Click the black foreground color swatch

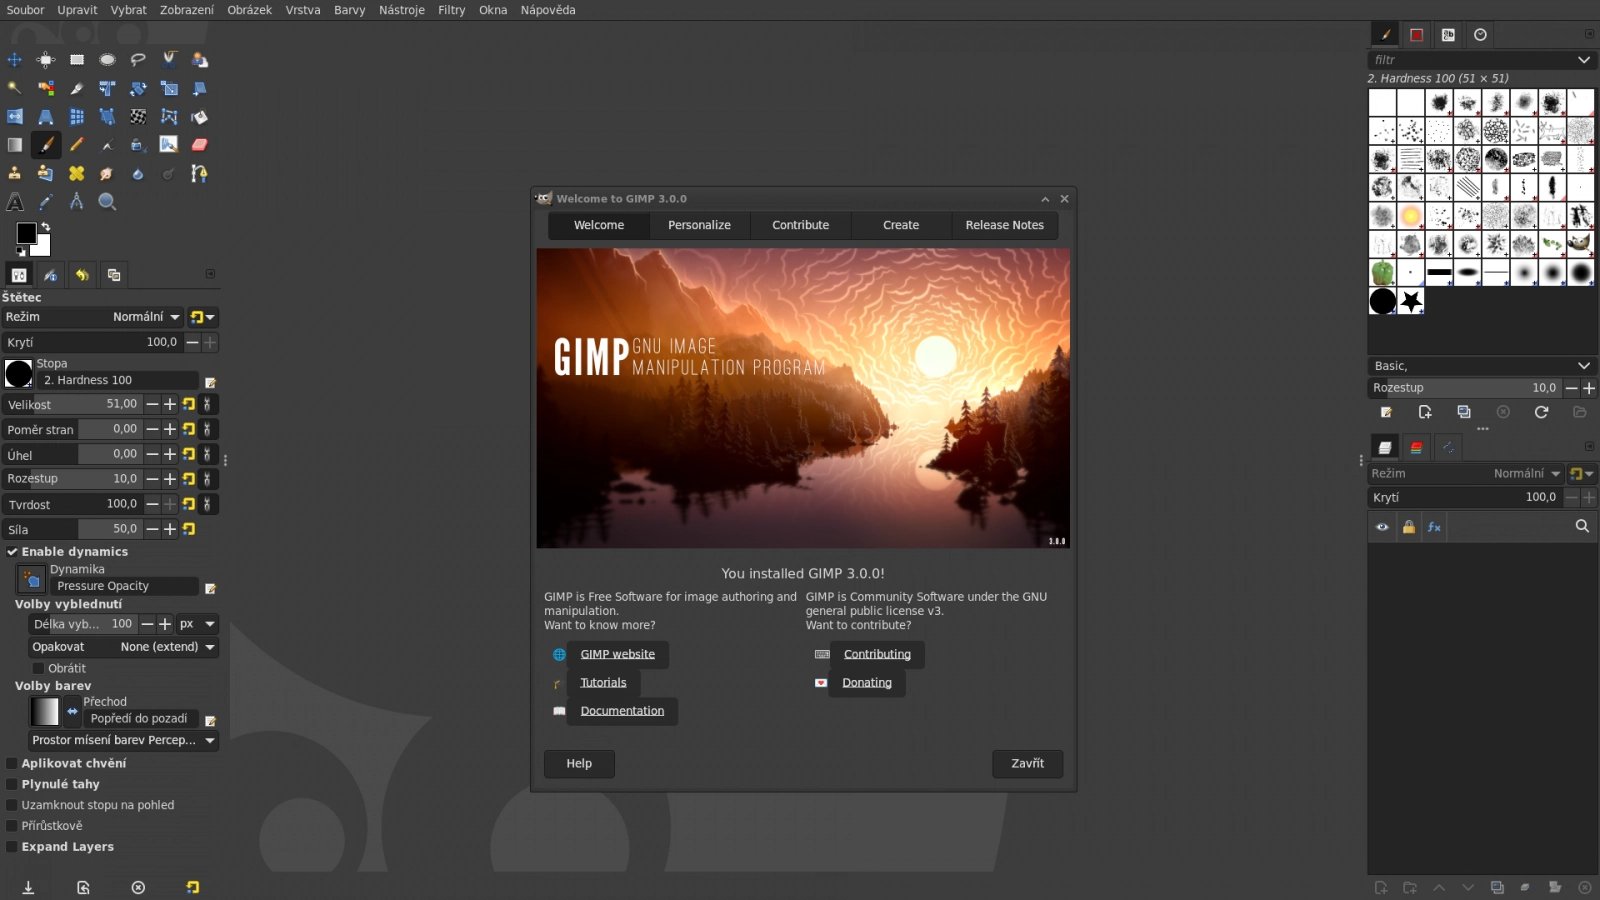pyautogui.click(x=26, y=233)
